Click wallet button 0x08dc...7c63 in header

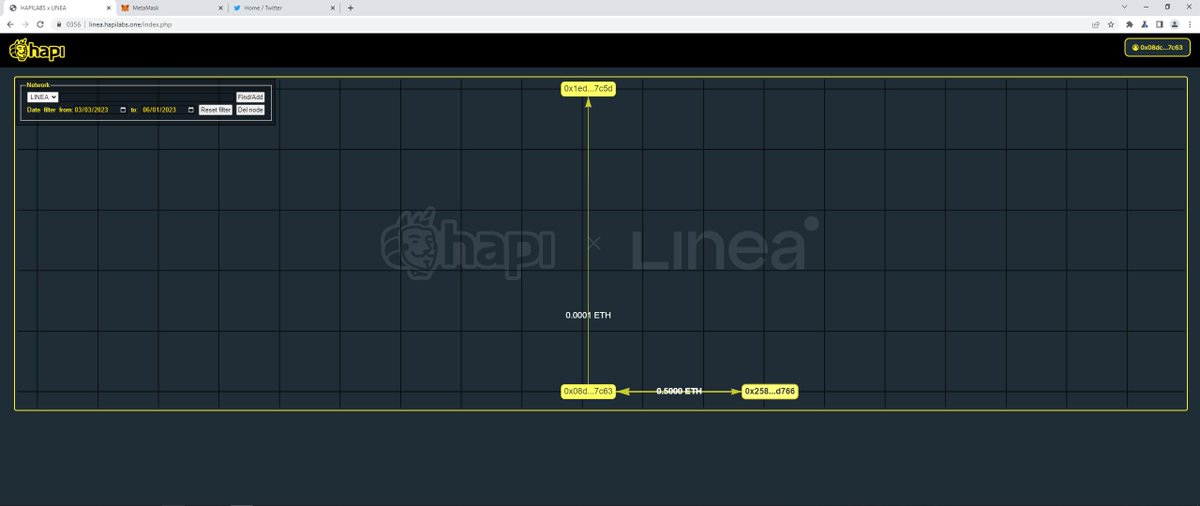[1157, 47]
